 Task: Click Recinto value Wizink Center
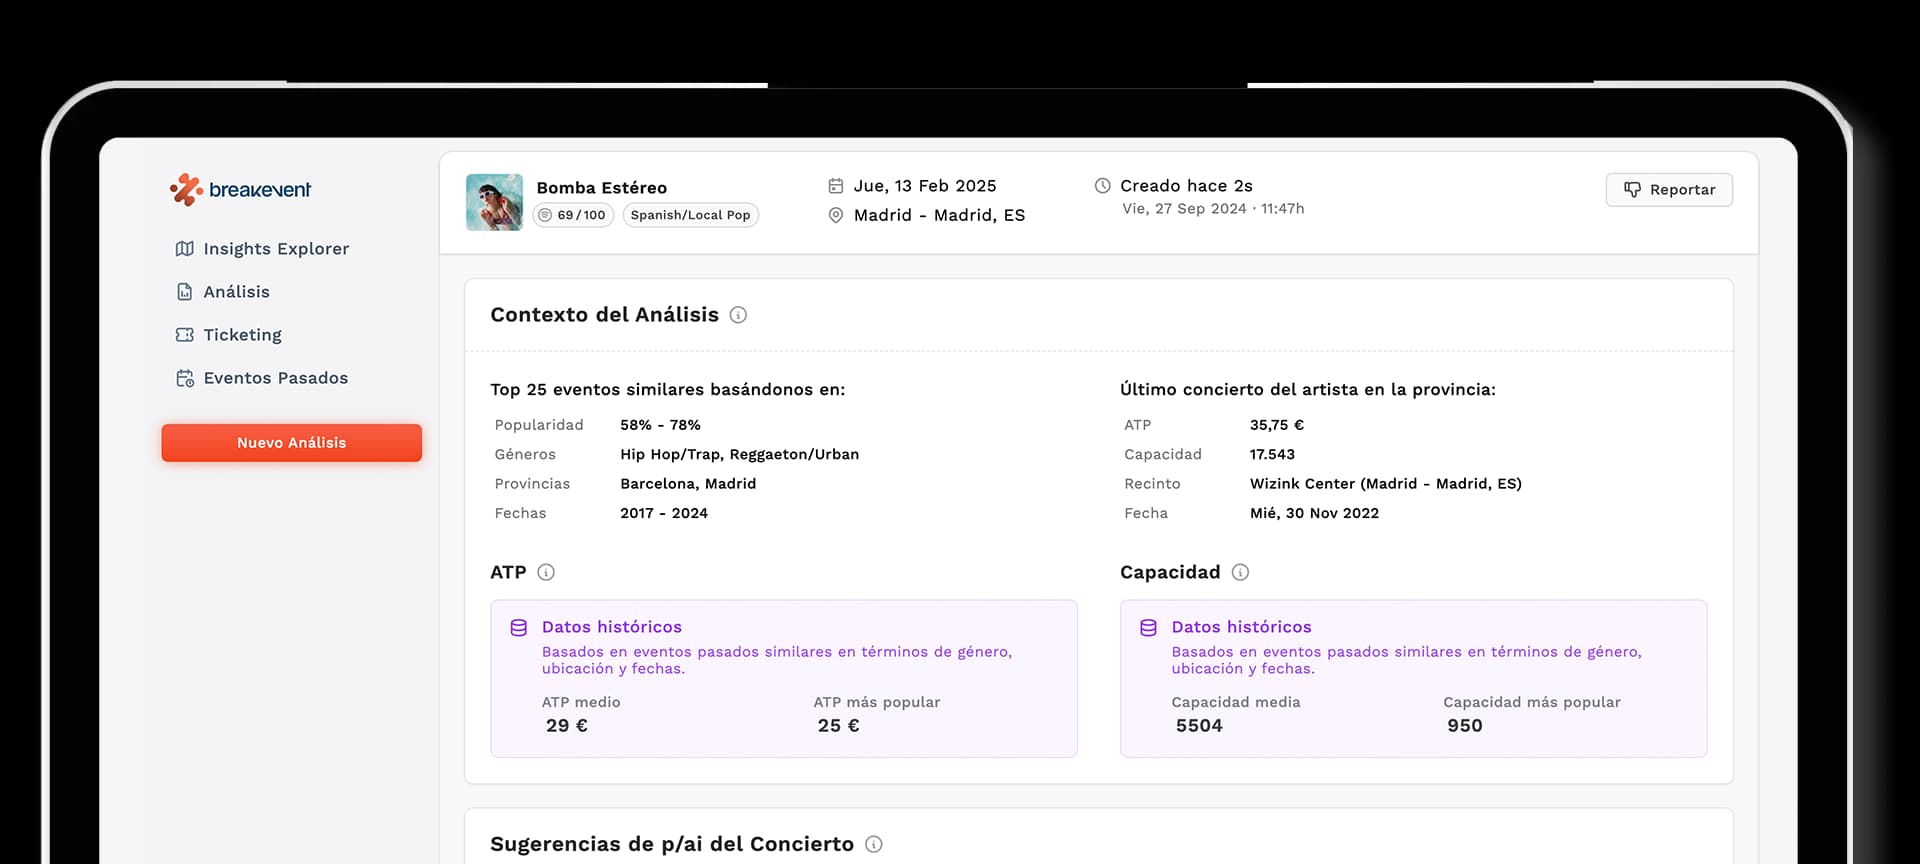click(x=1386, y=484)
